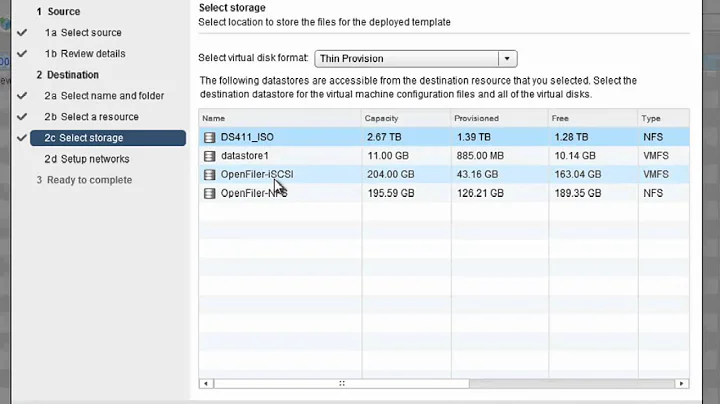Select the OpenFiler-iSCSI datastore name
The image size is (720, 404).
click(257, 174)
